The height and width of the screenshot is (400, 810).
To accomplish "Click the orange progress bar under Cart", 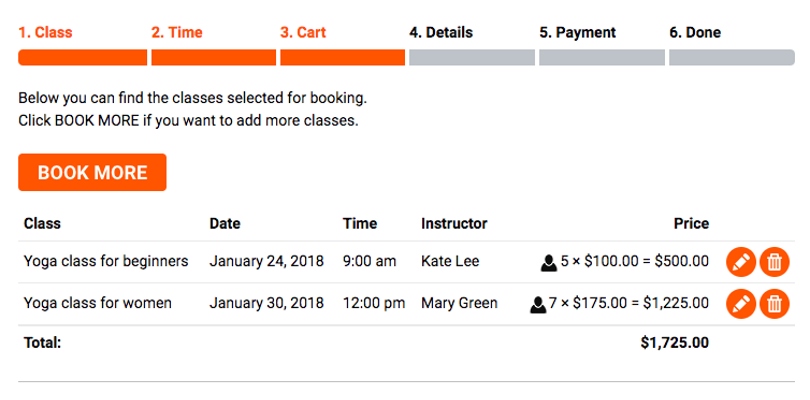I will pos(342,57).
